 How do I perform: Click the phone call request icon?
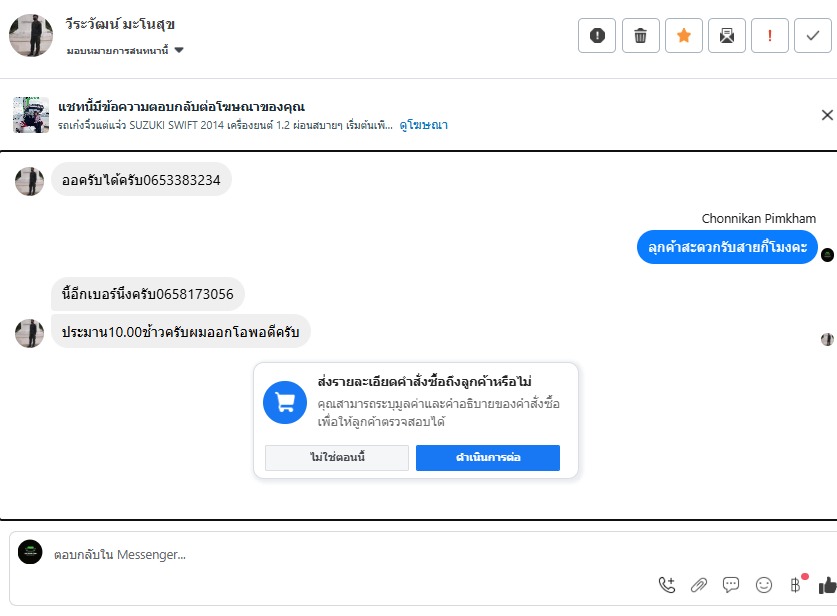pos(667,585)
